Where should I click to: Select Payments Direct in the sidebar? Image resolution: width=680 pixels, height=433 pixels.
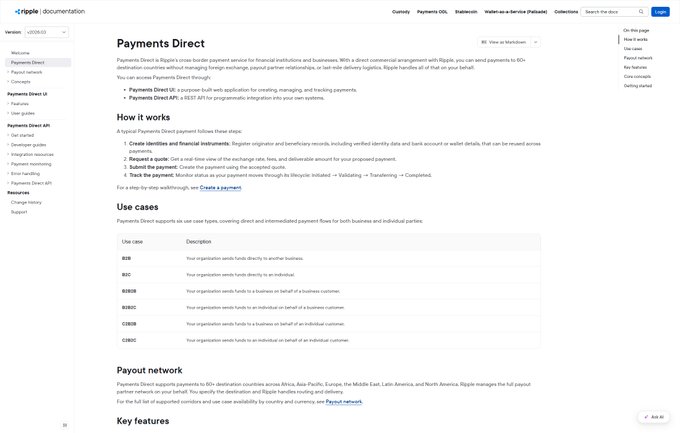click(x=38, y=62)
